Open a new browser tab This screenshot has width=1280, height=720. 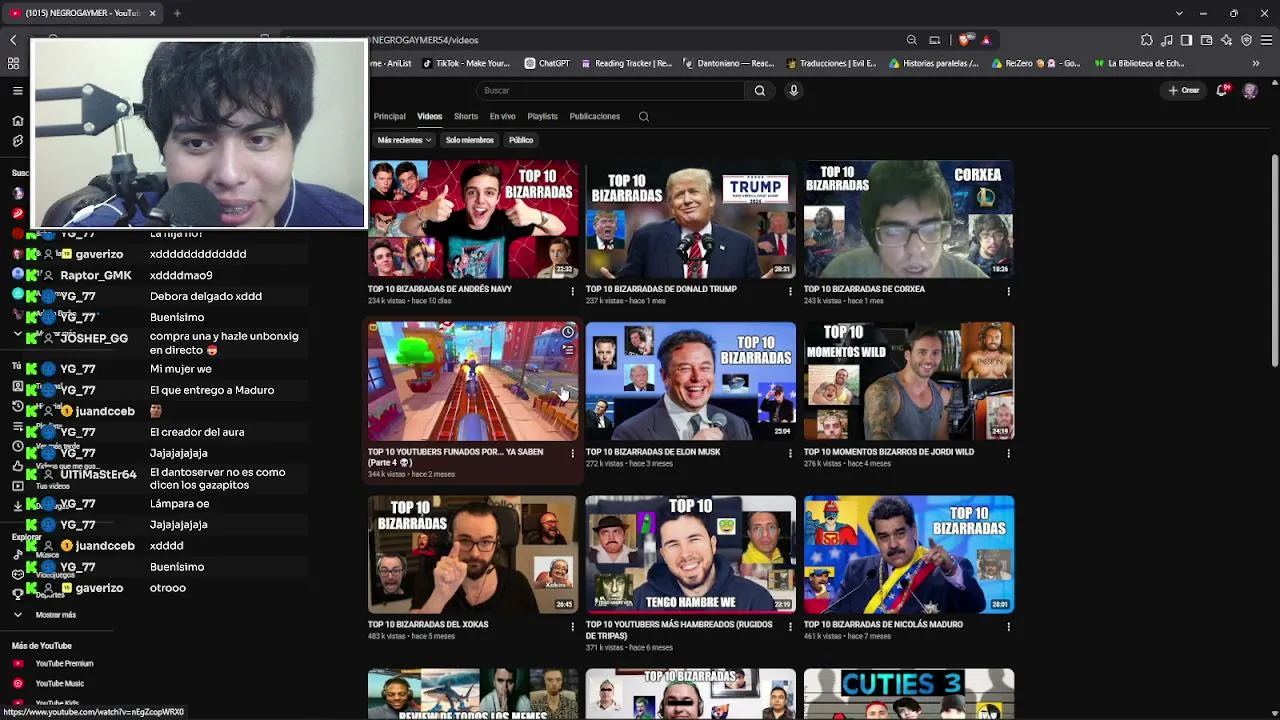click(x=177, y=13)
